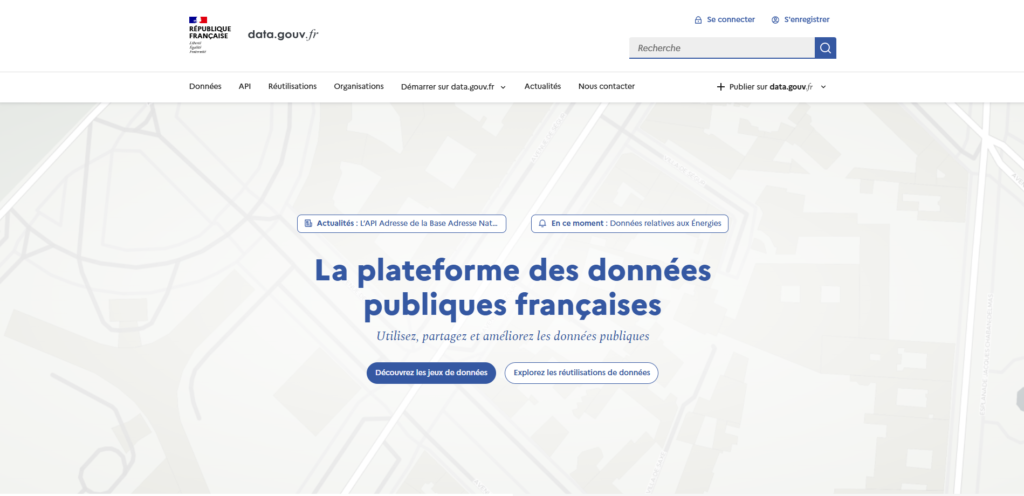1024x496 pixels.
Task: Click the magnifier search button
Action: (825, 48)
